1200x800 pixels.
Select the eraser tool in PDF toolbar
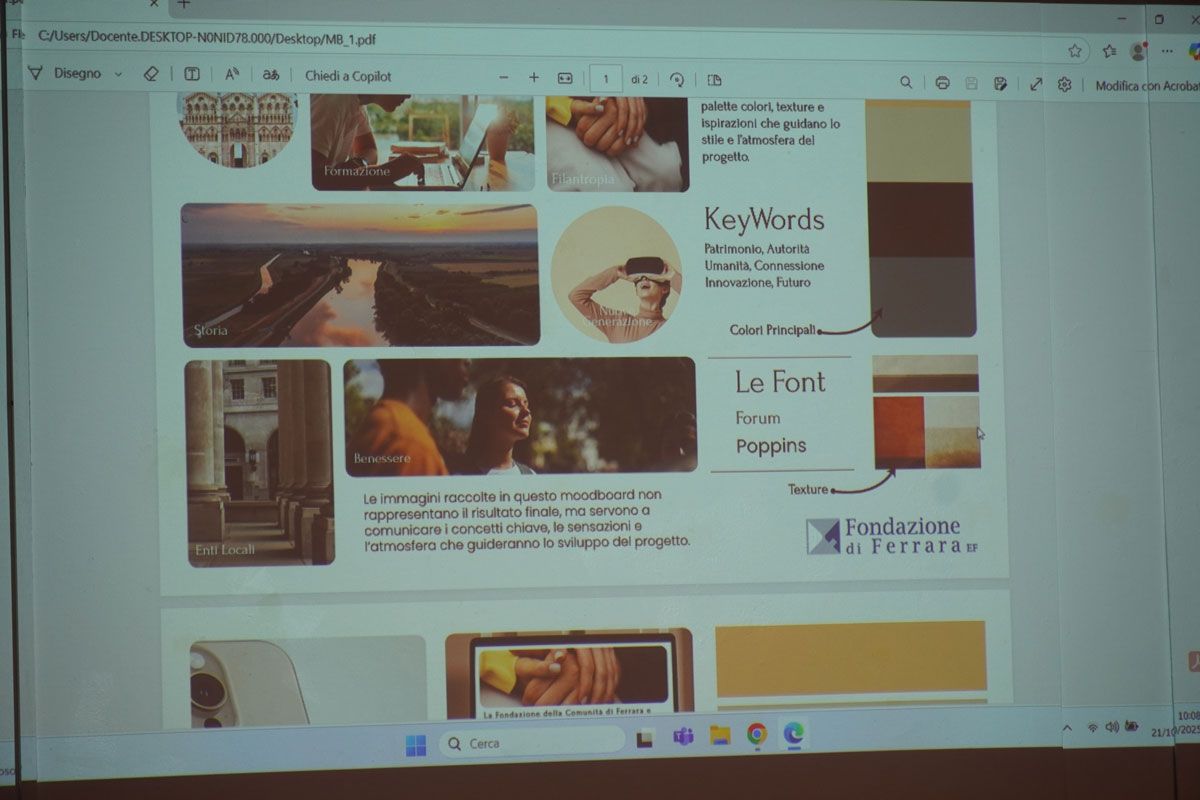click(x=151, y=74)
